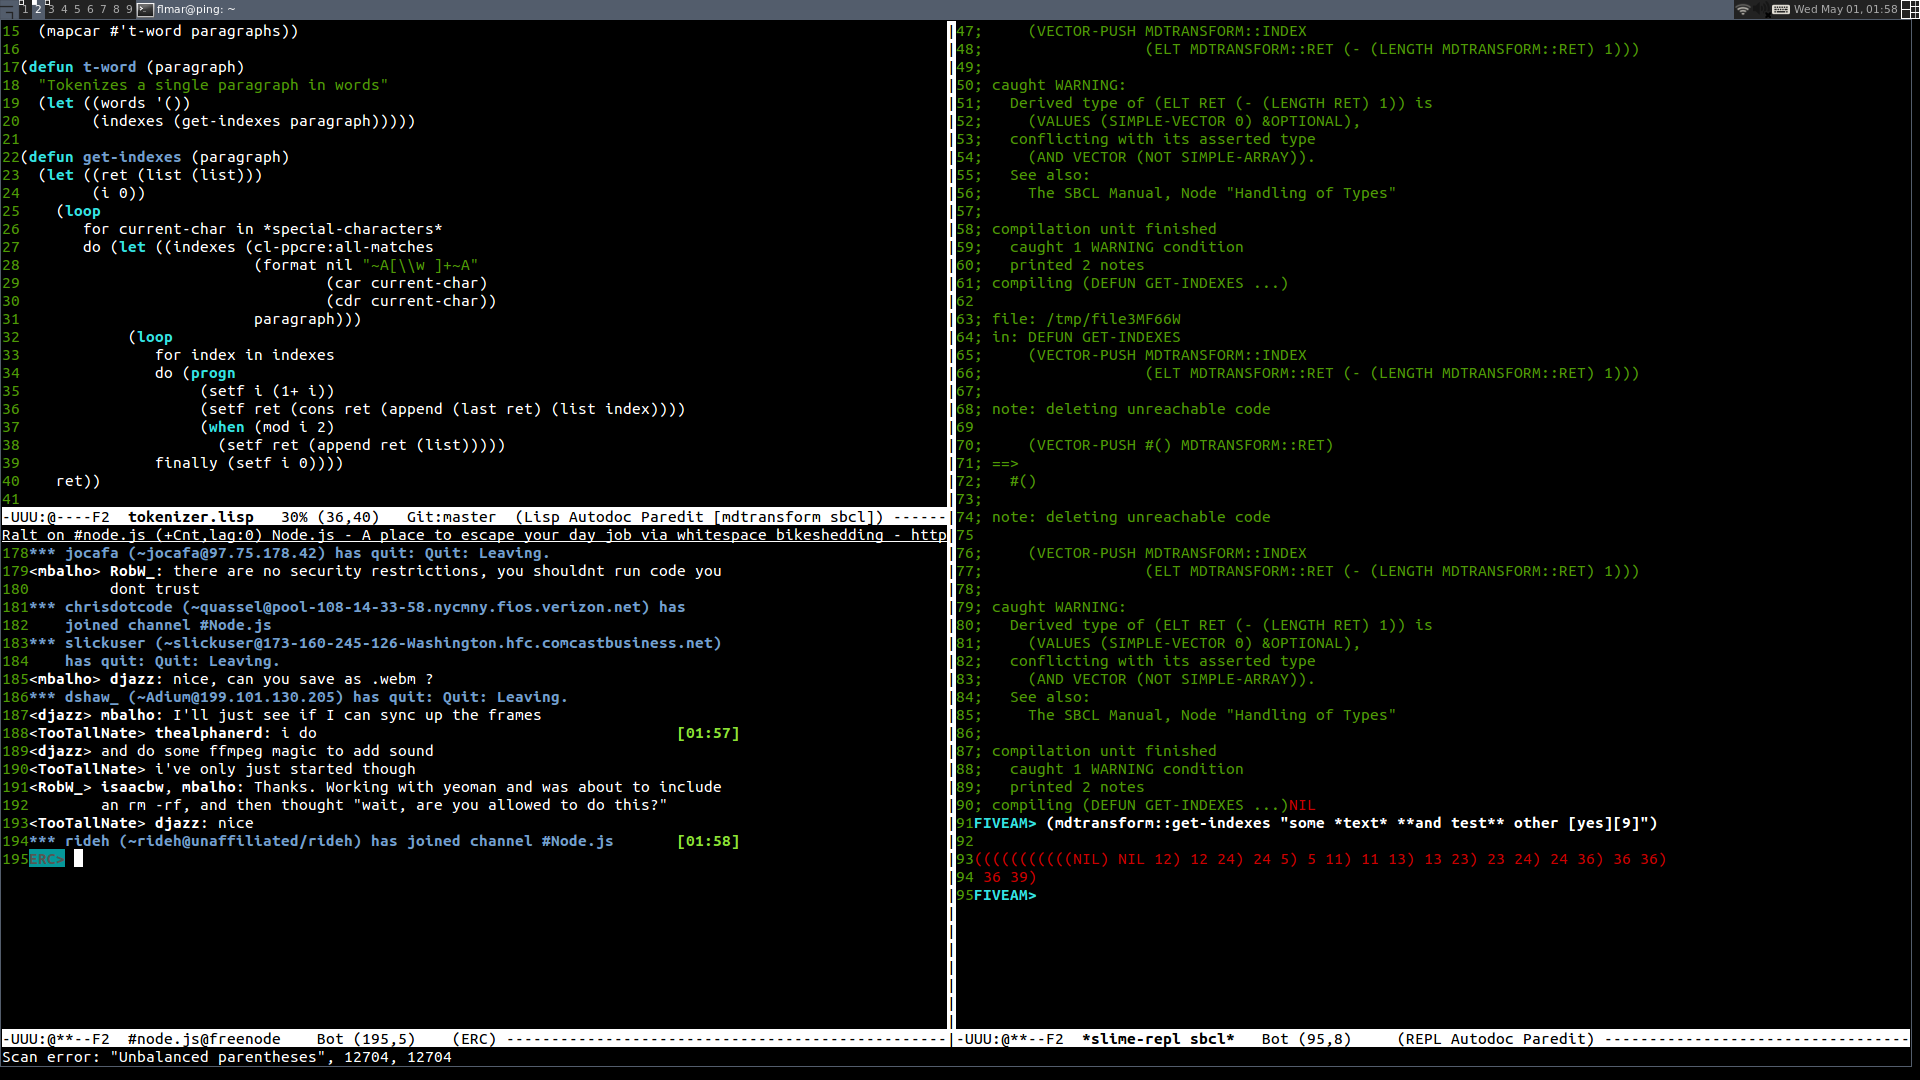Click 'printed 2 notes' on line 89
The width and height of the screenshot is (1920, 1080).
(x=1077, y=787)
